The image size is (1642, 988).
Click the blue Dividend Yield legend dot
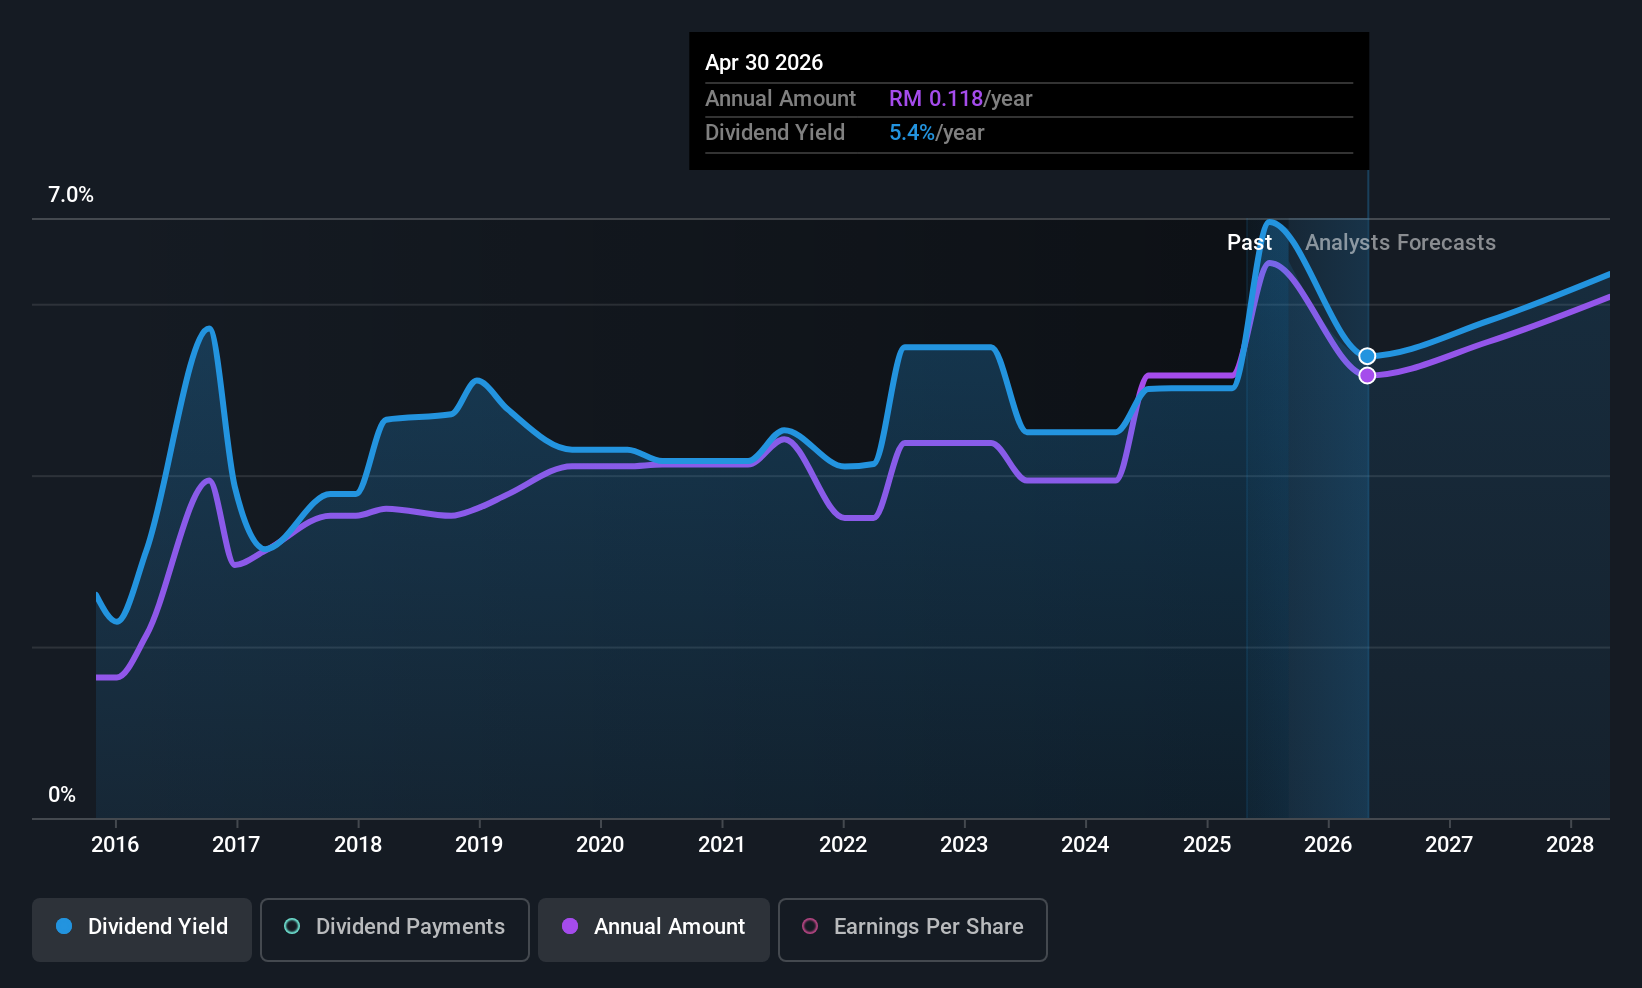point(64,927)
